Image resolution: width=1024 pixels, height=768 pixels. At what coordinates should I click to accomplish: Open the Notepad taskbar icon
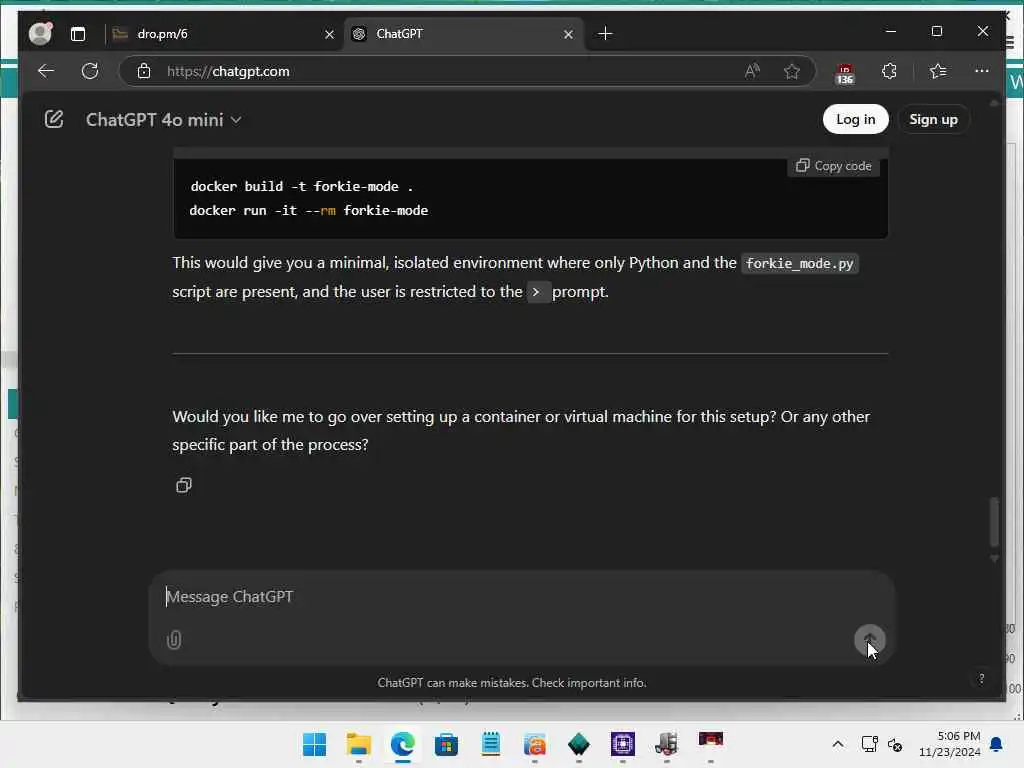(x=490, y=744)
